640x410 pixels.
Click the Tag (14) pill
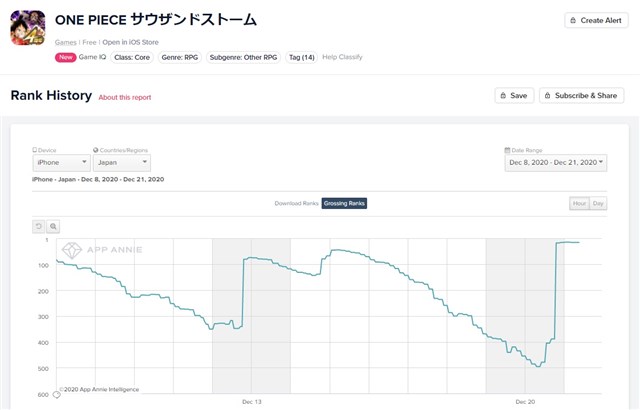pyautogui.click(x=300, y=57)
